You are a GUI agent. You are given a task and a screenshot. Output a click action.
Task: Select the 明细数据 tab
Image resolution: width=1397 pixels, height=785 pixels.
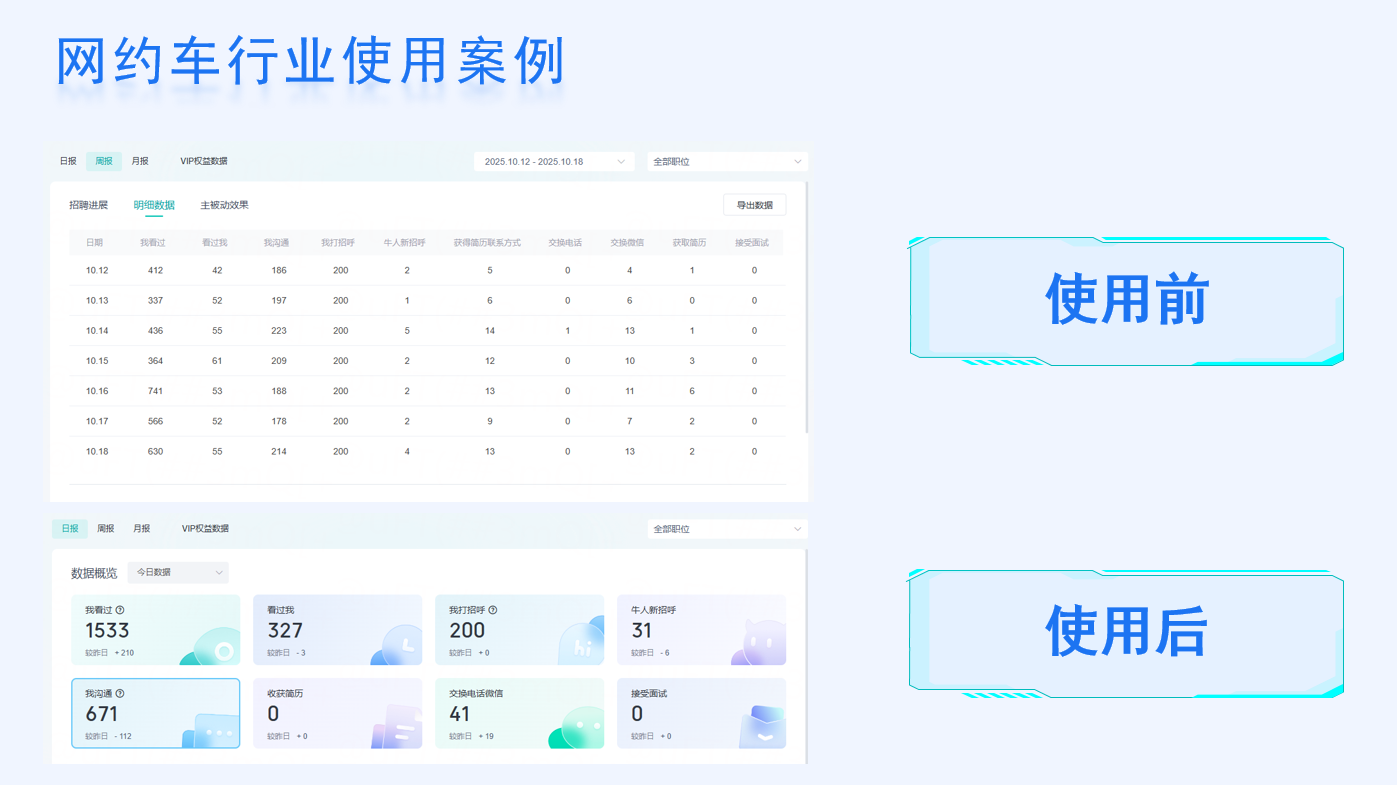[x=154, y=205]
